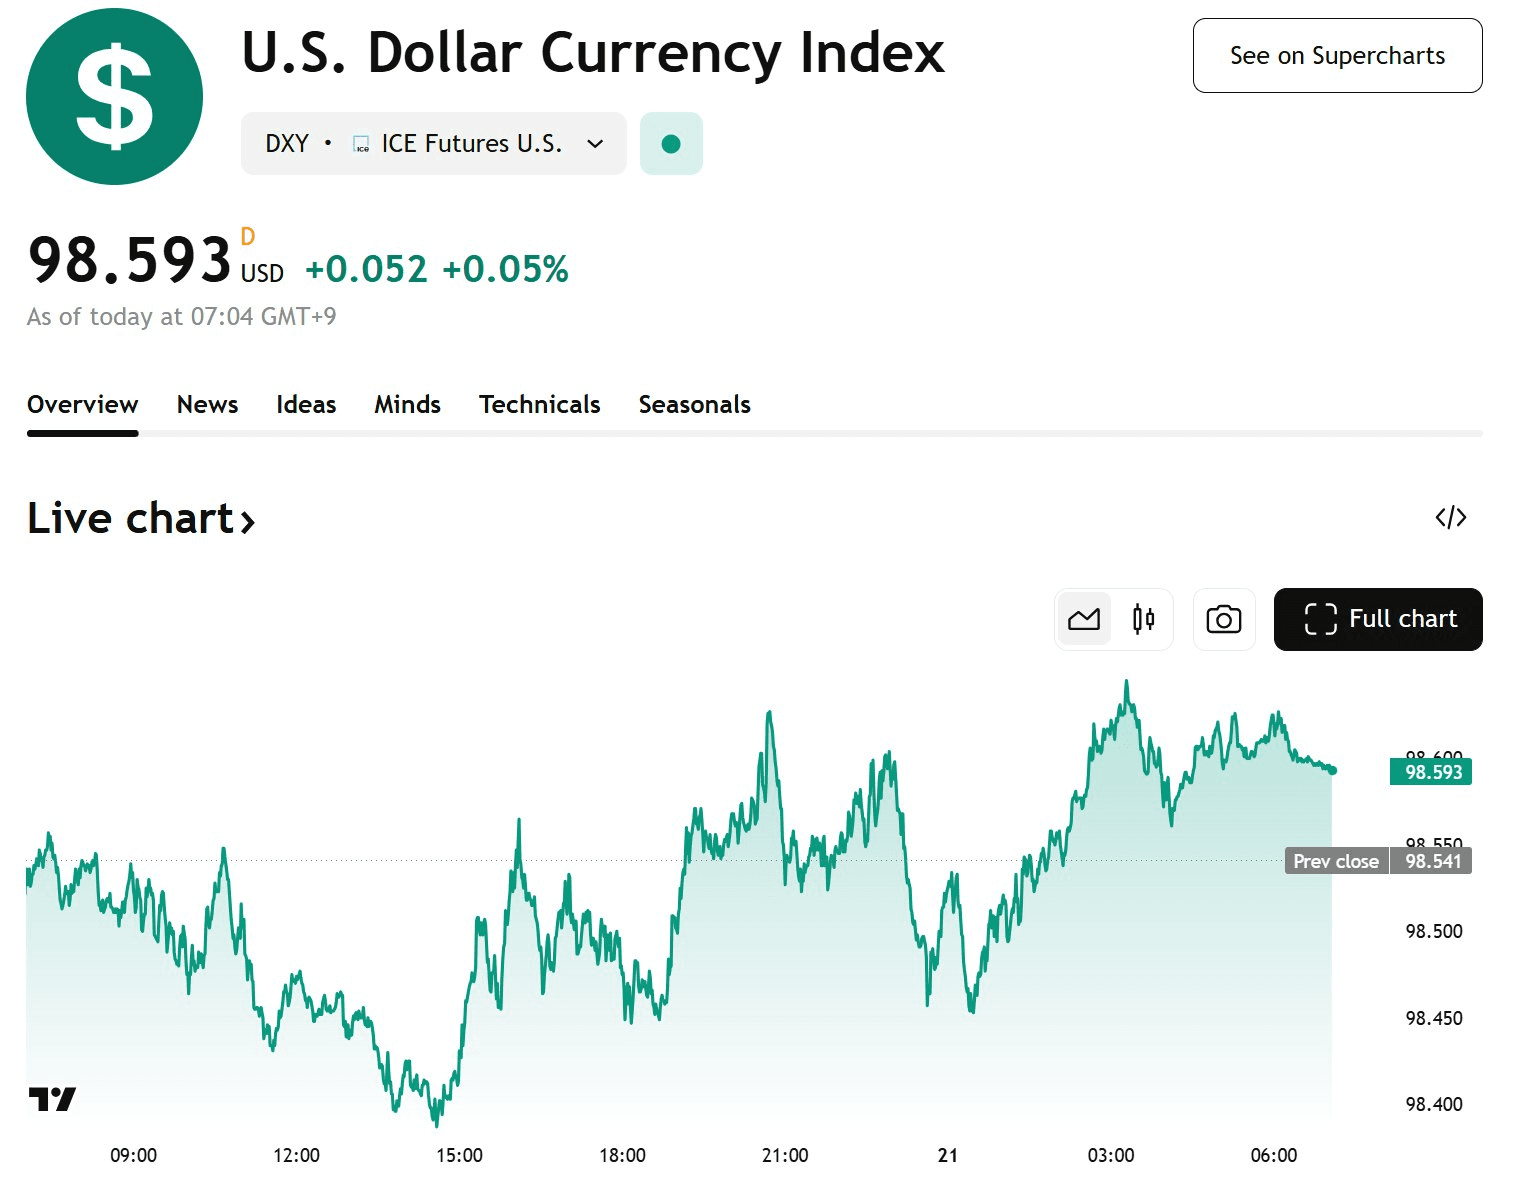Go to the Ideas tab
The width and height of the screenshot is (1529, 1199).
[306, 404]
